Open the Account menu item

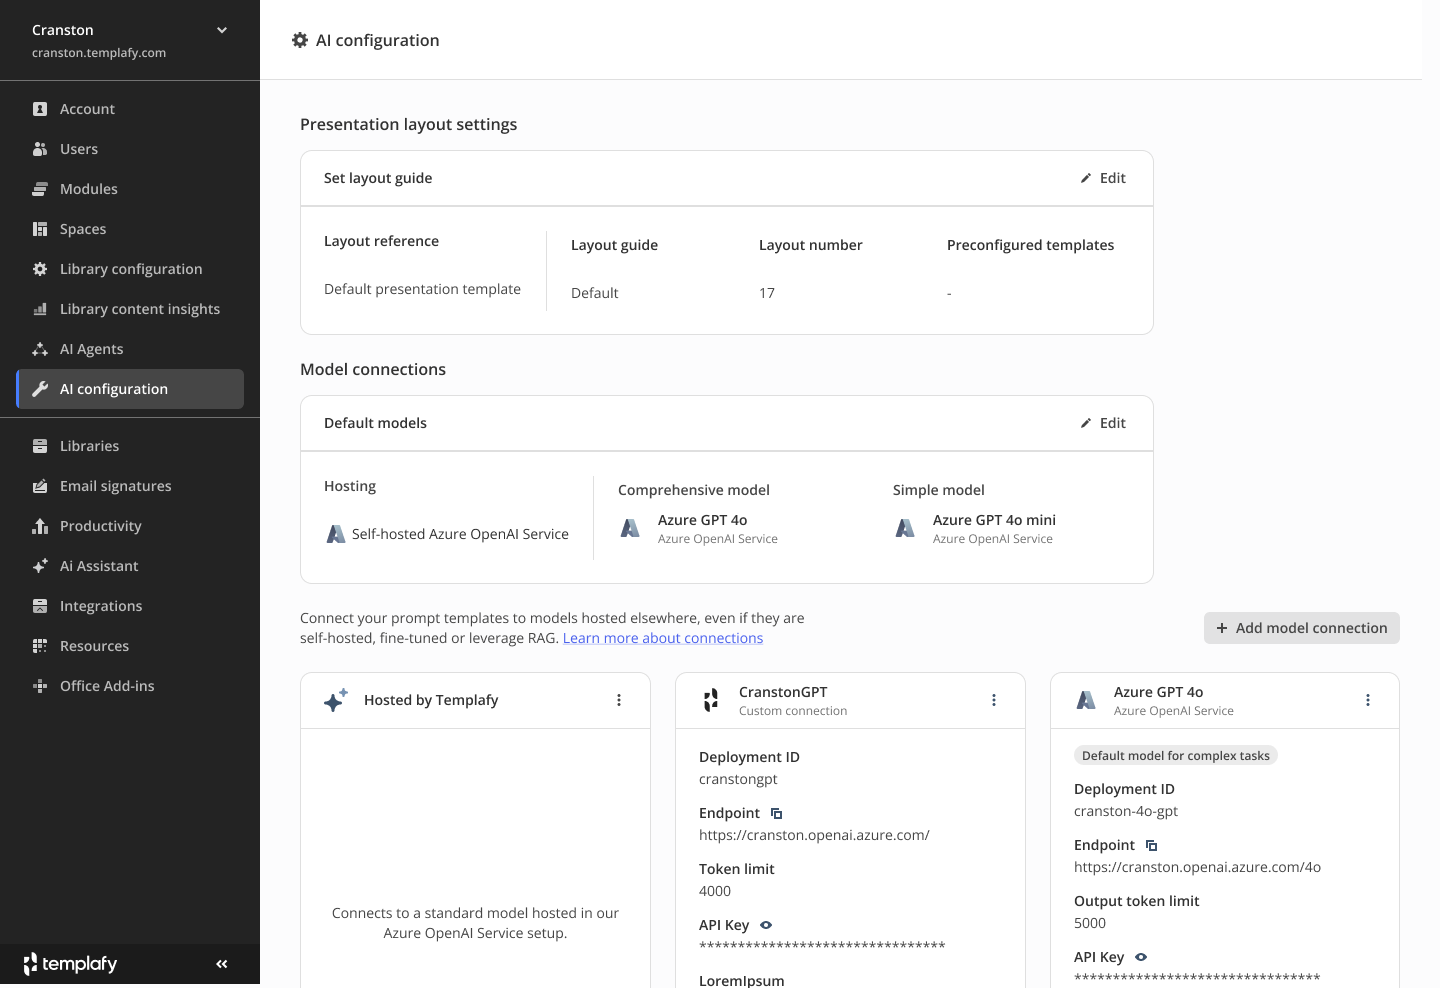pos(130,109)
